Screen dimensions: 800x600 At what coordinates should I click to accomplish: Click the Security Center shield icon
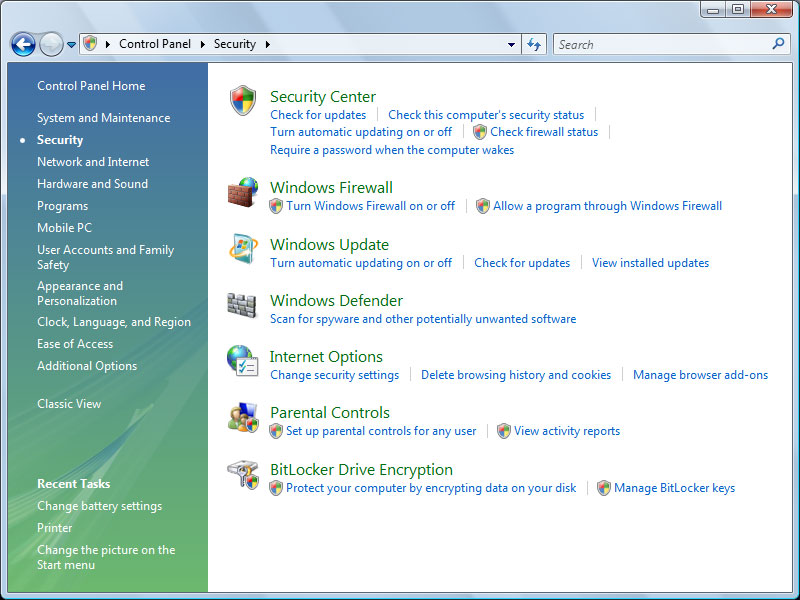point(243,101)
